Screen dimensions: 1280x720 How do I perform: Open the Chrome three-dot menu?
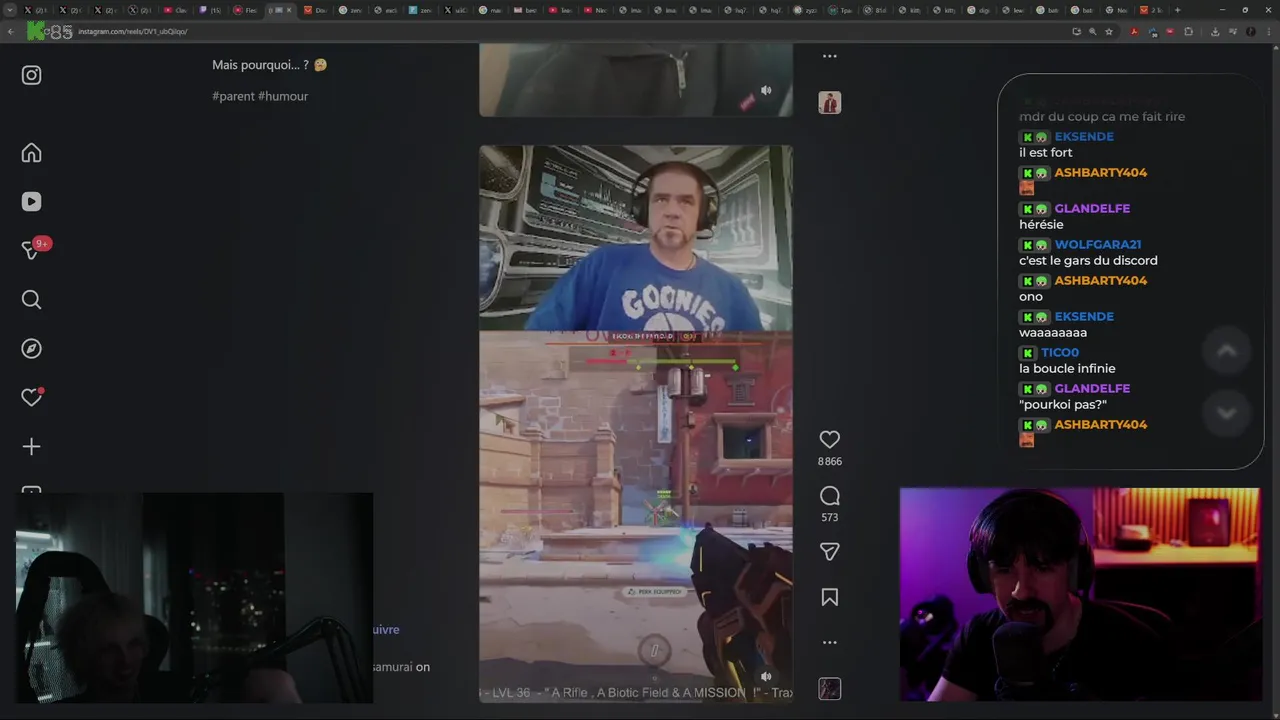click(x=1267, y=31)
